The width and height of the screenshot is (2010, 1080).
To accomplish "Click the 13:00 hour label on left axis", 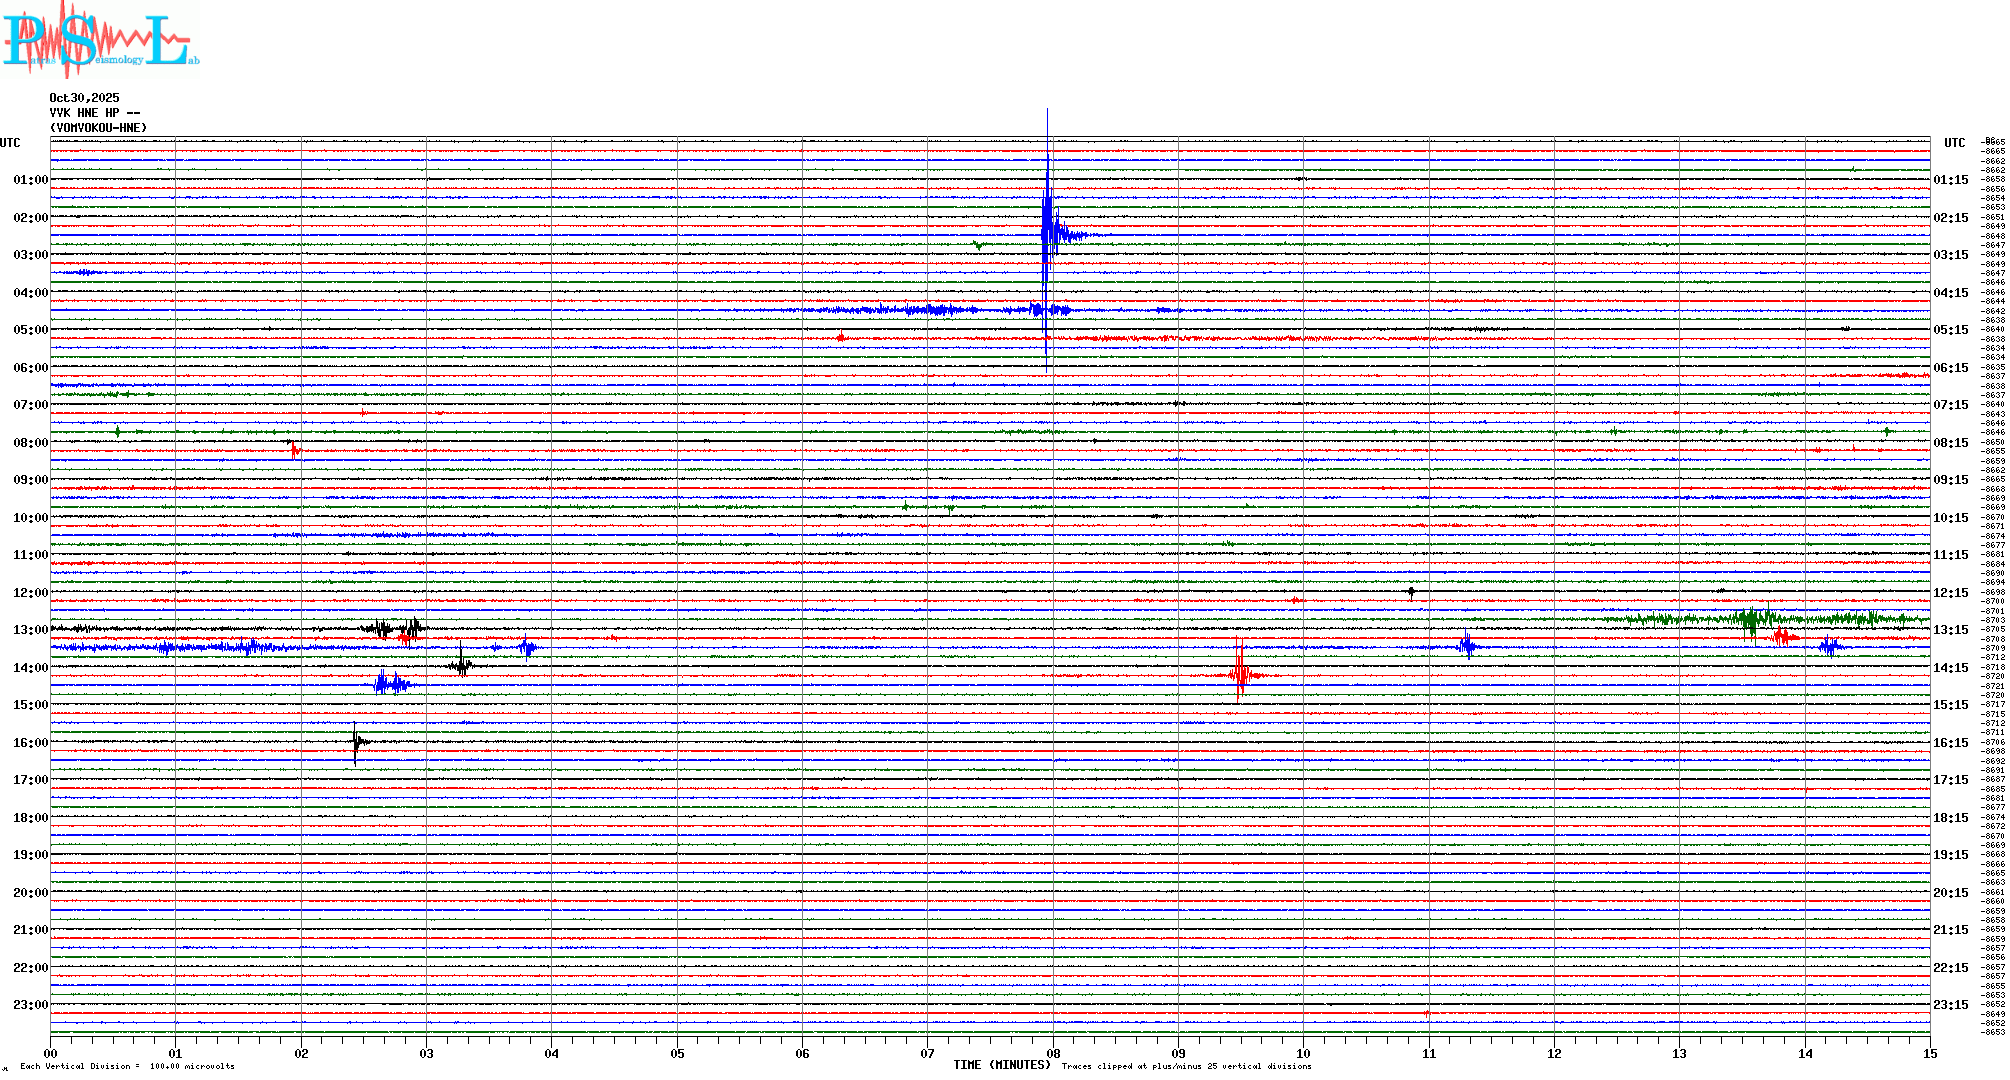I will [30, 630].
